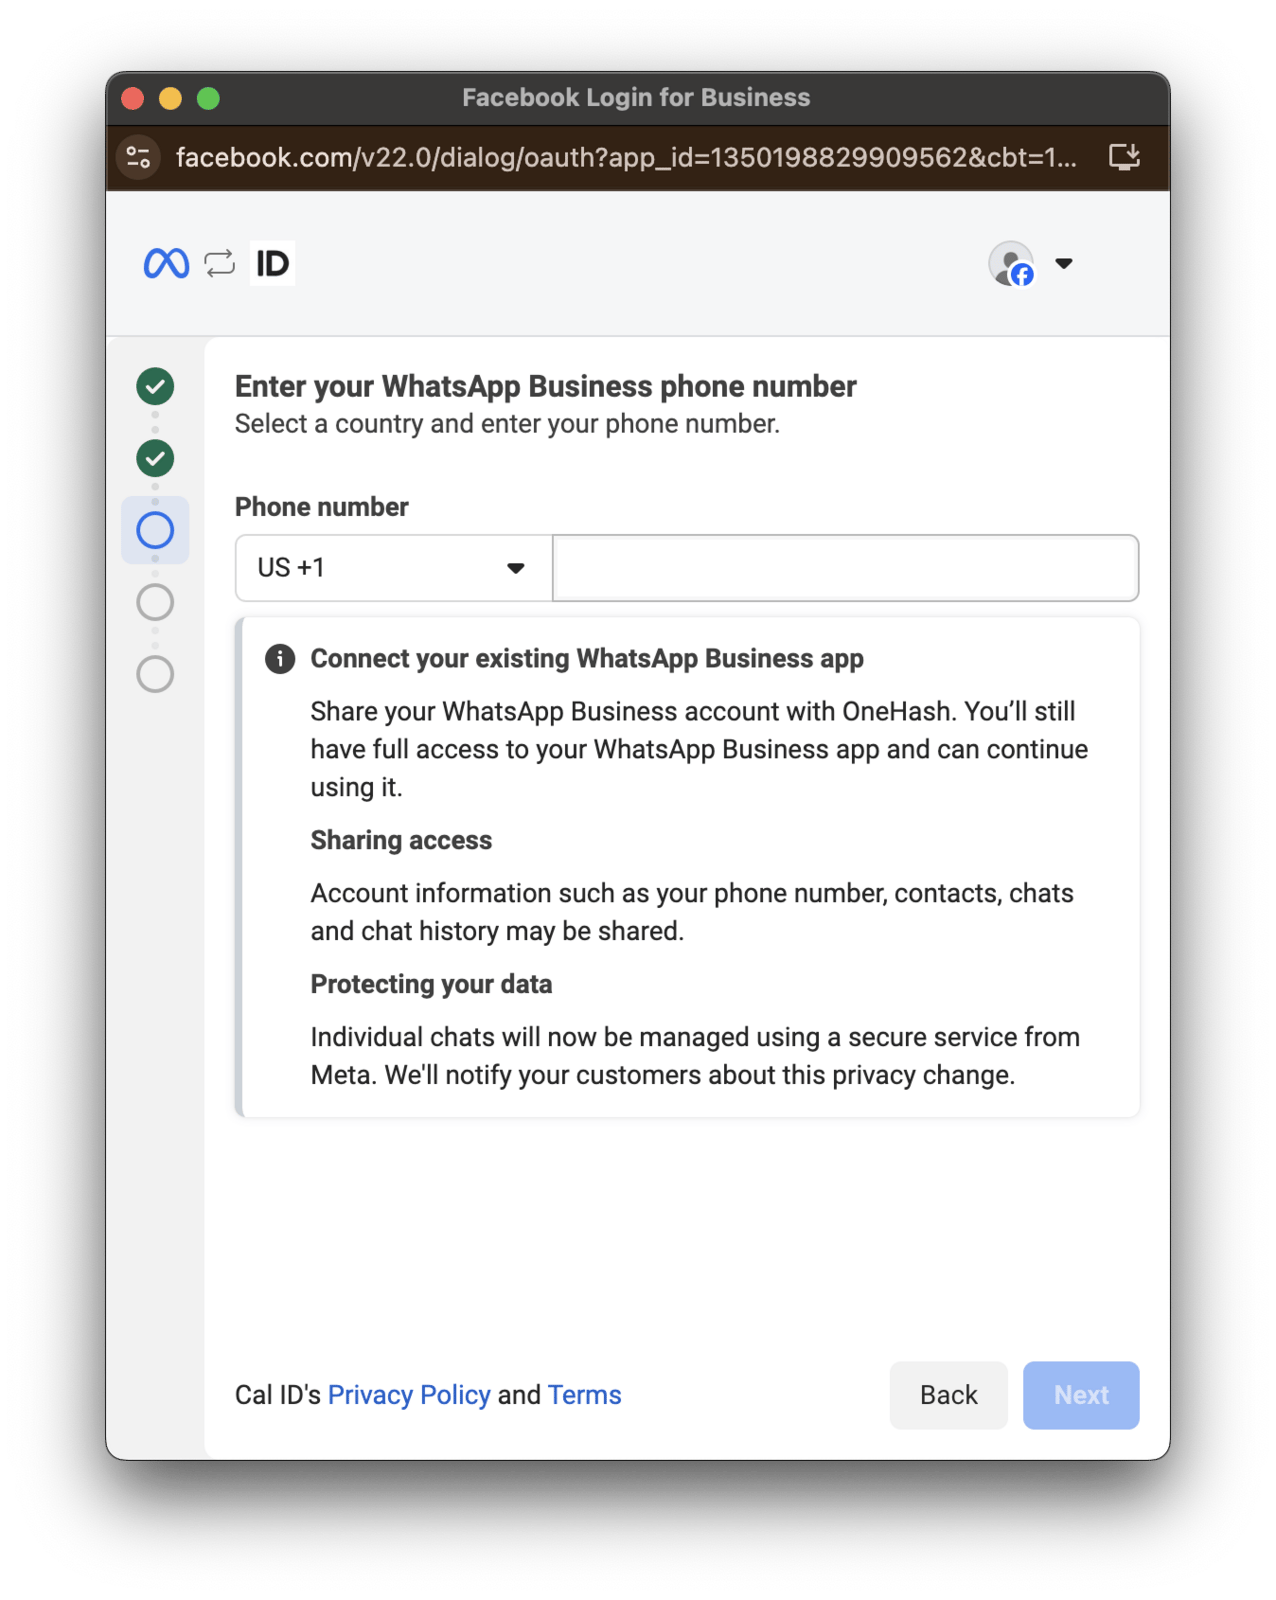Focus the phone number input field
Screen dimensions: 1276x1600
[x=846, y=568]
